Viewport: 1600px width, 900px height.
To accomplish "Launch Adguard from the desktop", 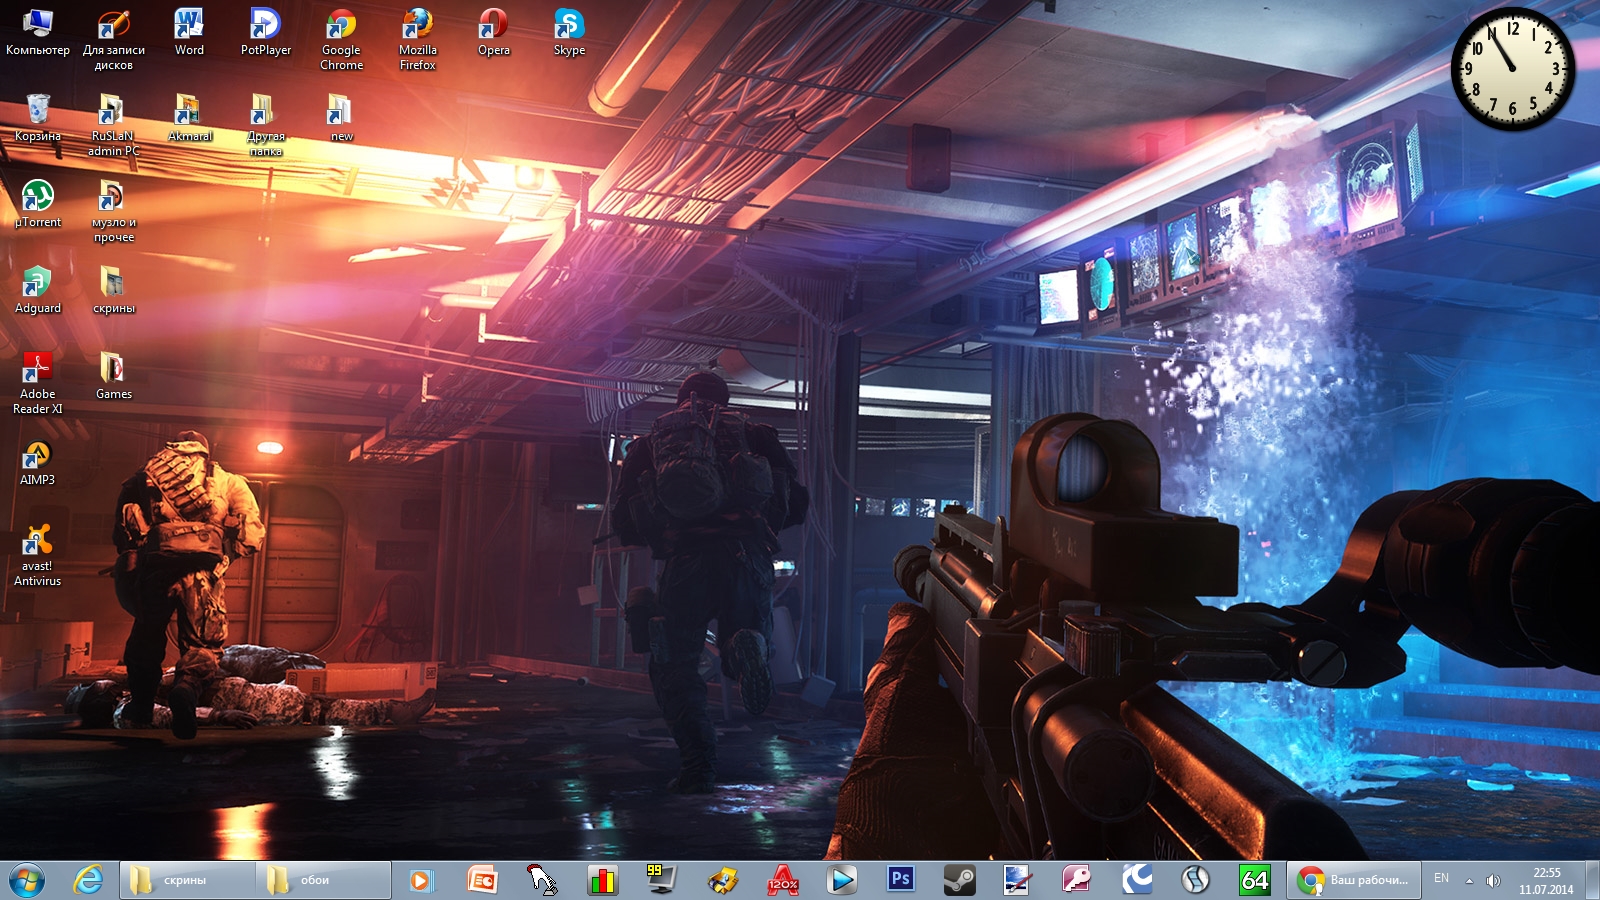I will coord(38,290).
